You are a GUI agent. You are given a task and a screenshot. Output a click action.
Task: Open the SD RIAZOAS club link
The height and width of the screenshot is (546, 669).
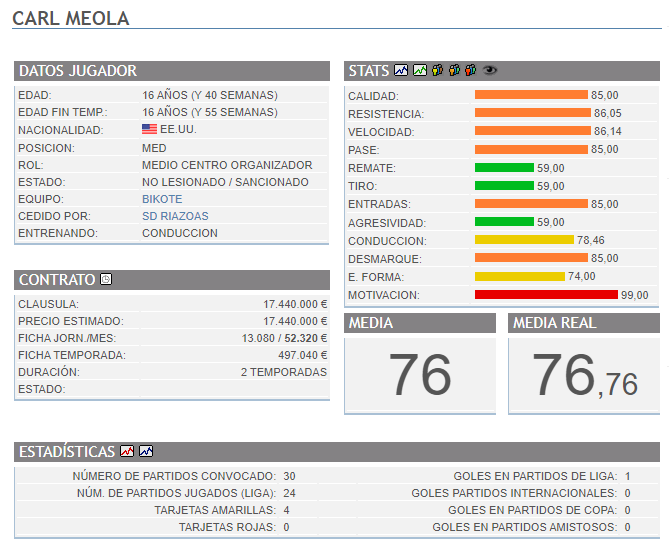(175, 216)
